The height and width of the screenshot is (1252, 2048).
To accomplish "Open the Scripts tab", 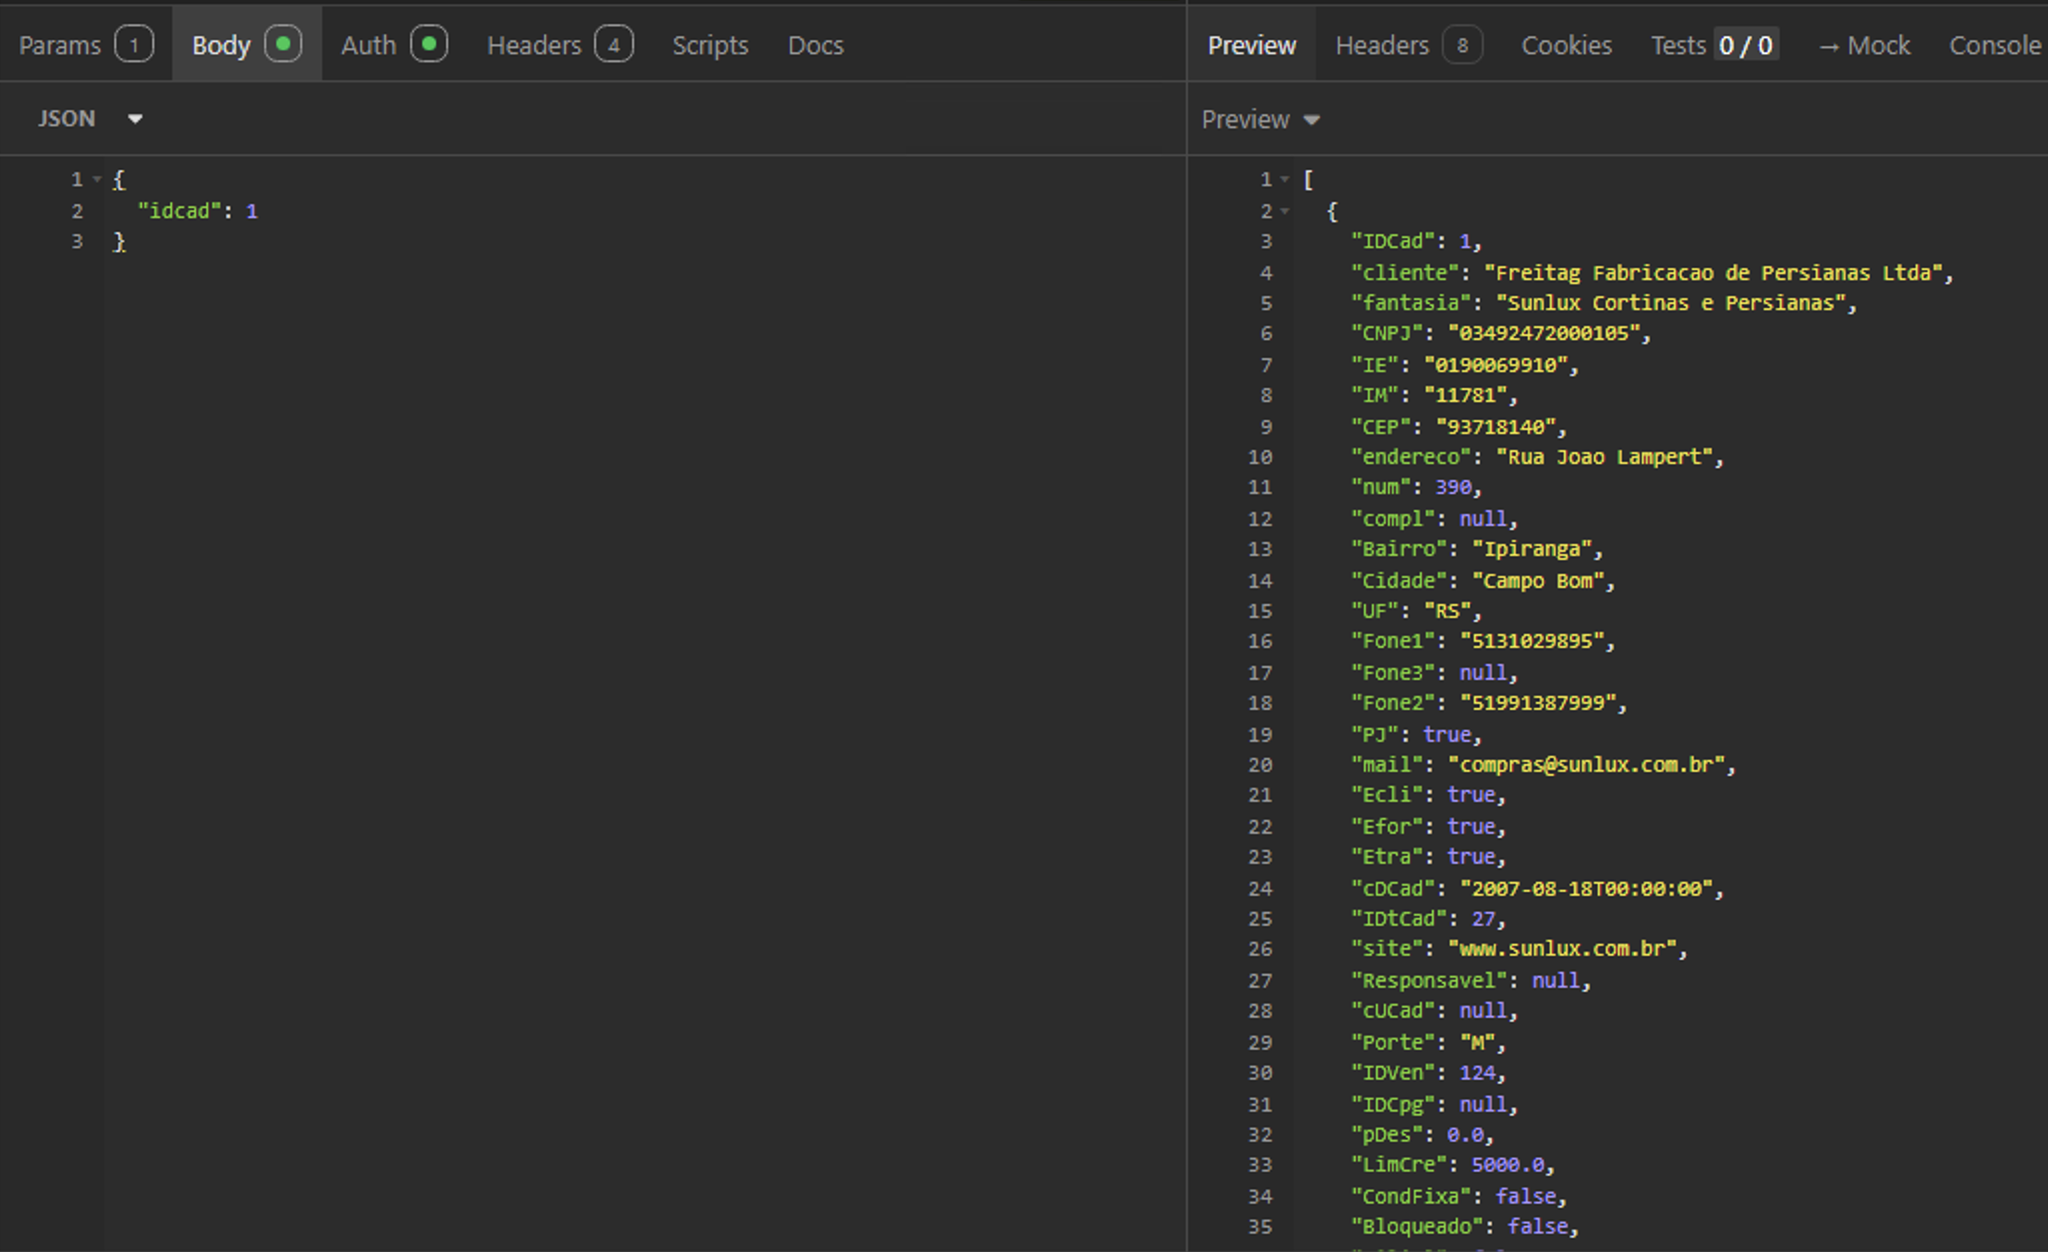I will (x=709, y=45).
